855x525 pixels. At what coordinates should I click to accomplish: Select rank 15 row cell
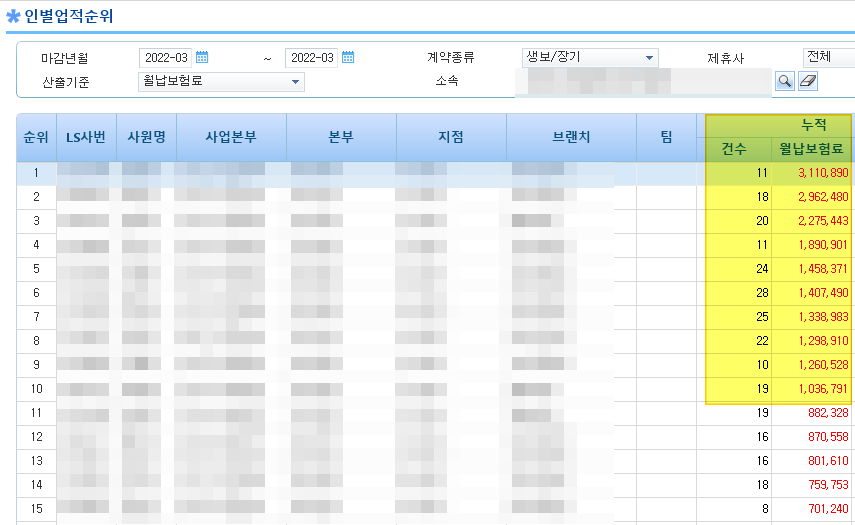coord(37,509)
